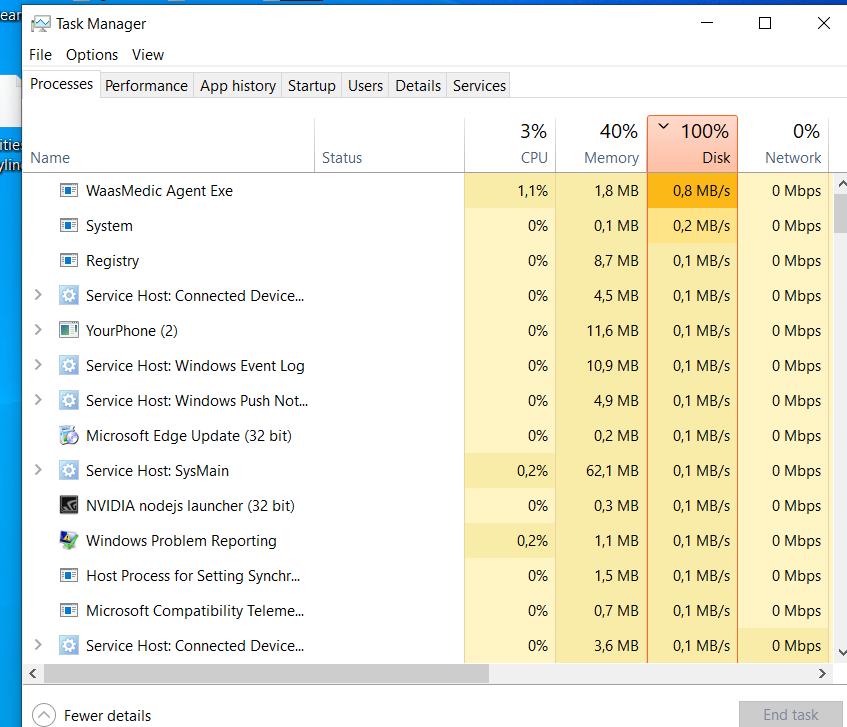Click the System process icon

(69, 226)
